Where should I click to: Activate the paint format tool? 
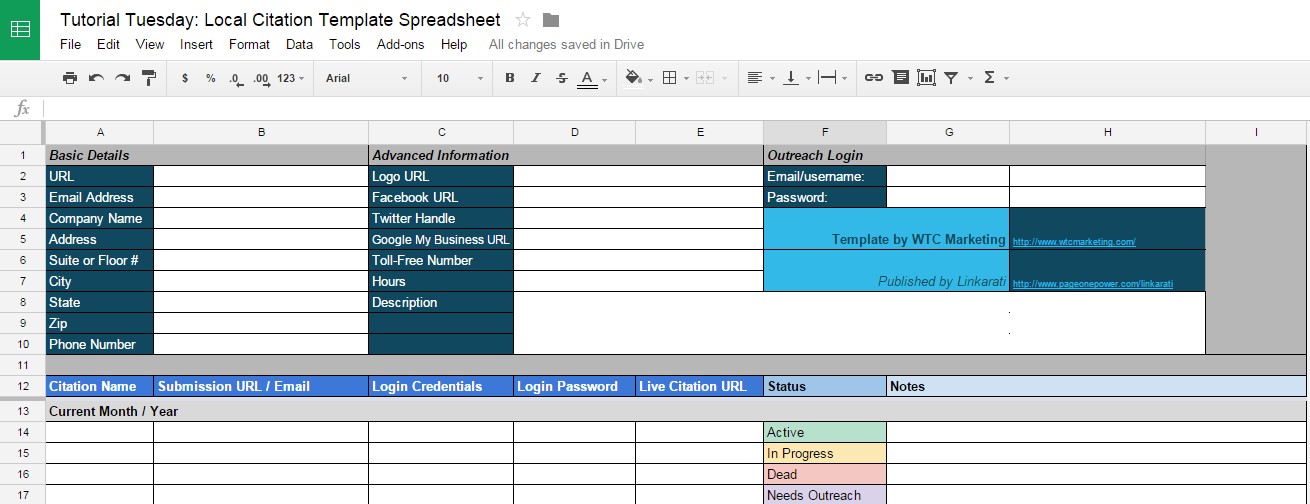click(149, 78)
